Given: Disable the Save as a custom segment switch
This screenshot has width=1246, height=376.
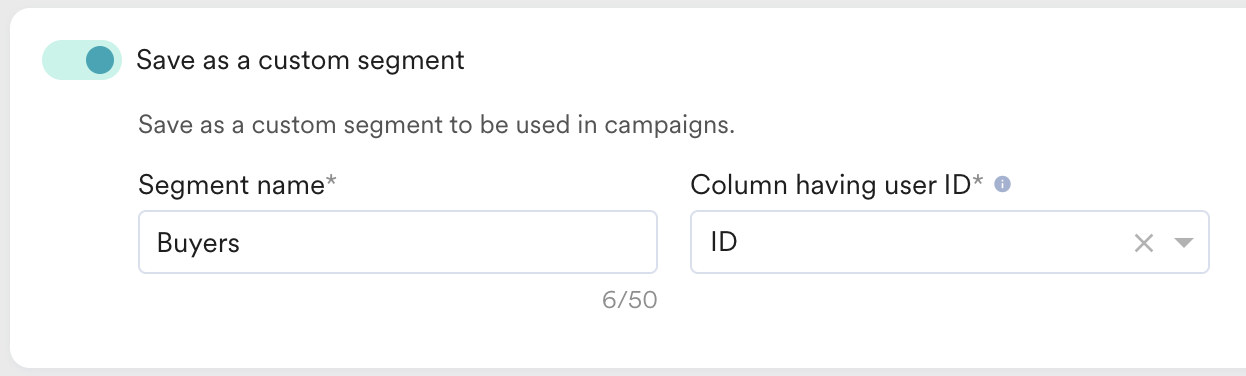Looking at the screenshot, I should 81,60.
